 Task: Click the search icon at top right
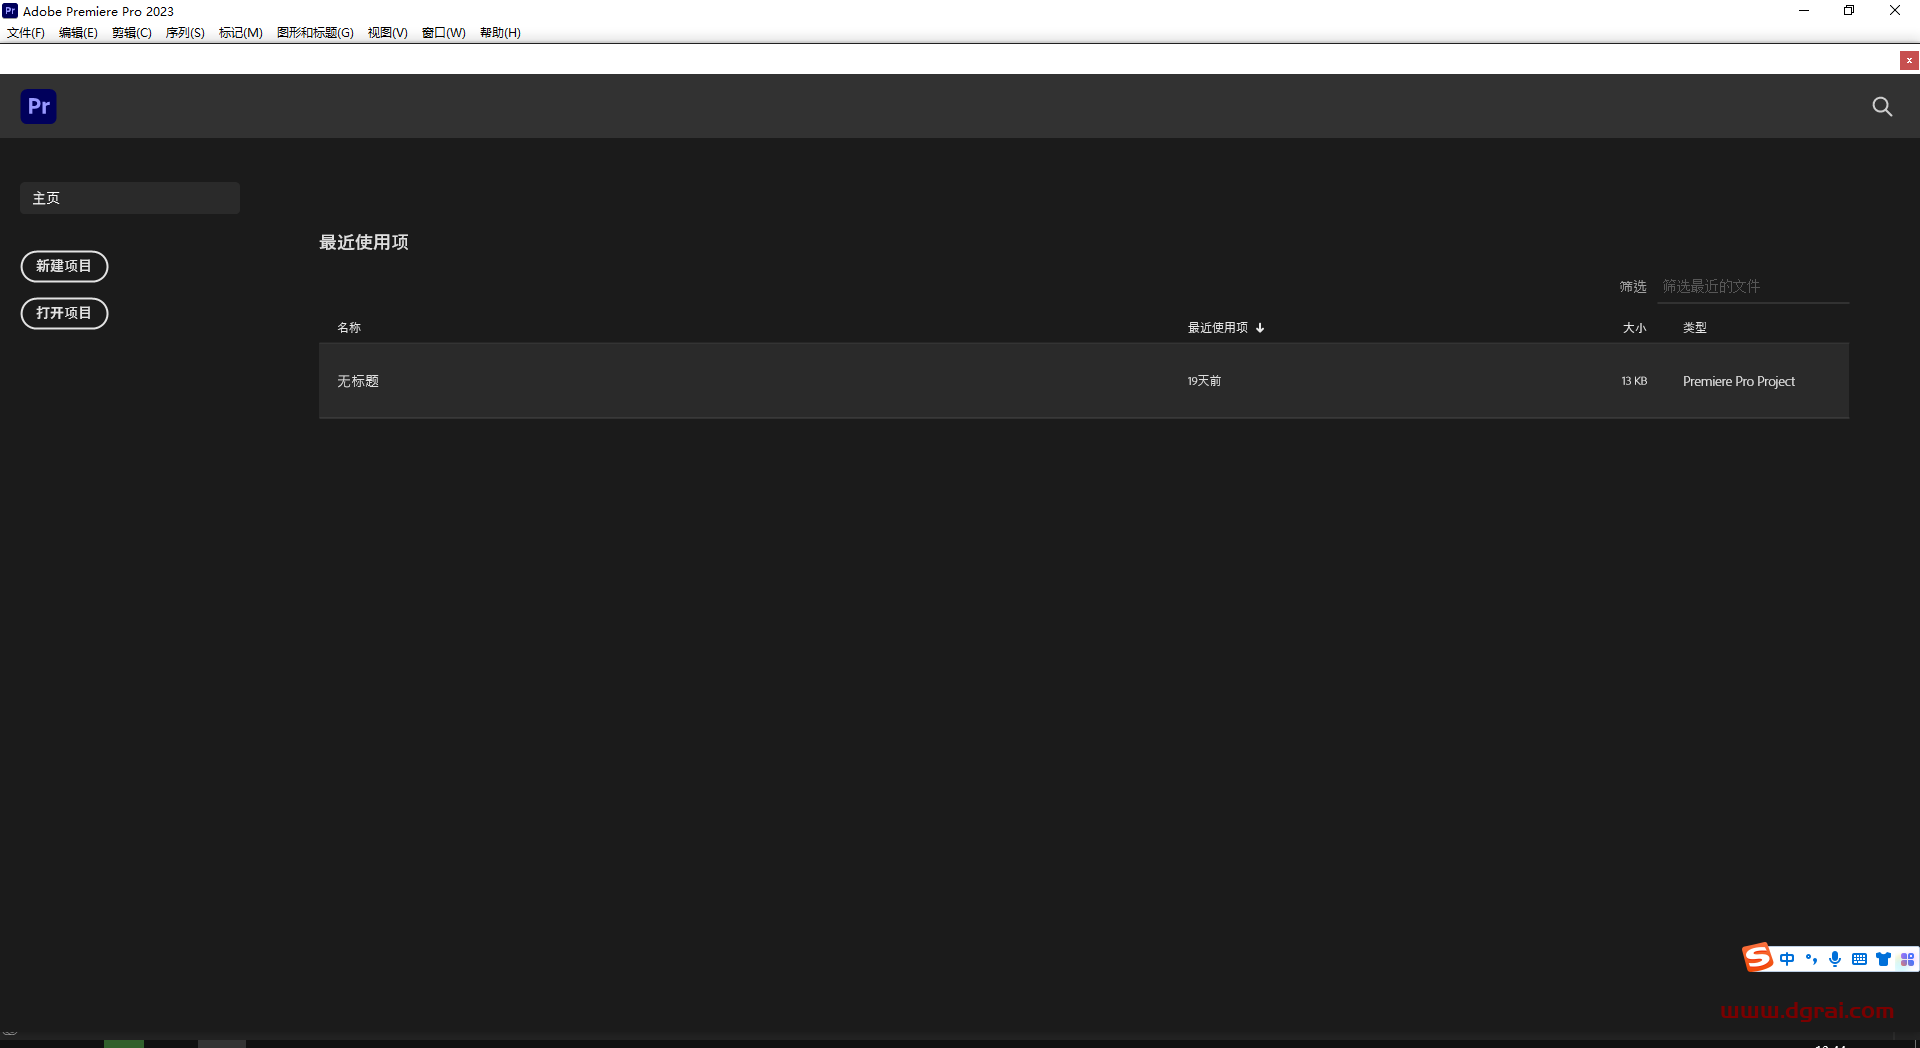(x=1882, y=106)
